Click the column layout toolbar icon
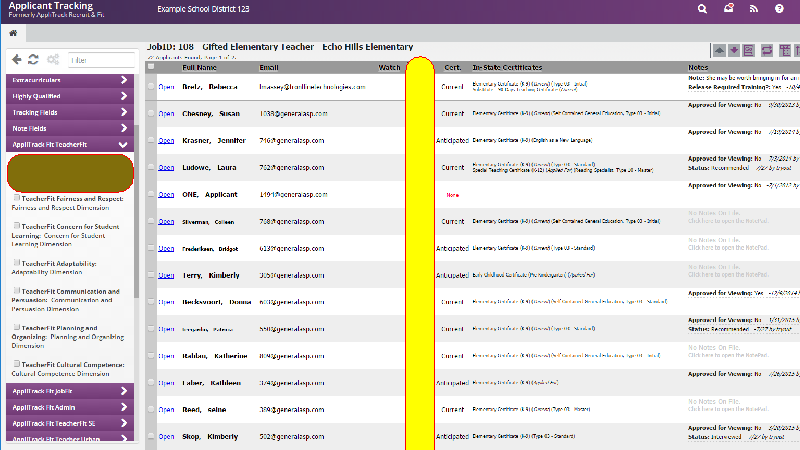 785,51
